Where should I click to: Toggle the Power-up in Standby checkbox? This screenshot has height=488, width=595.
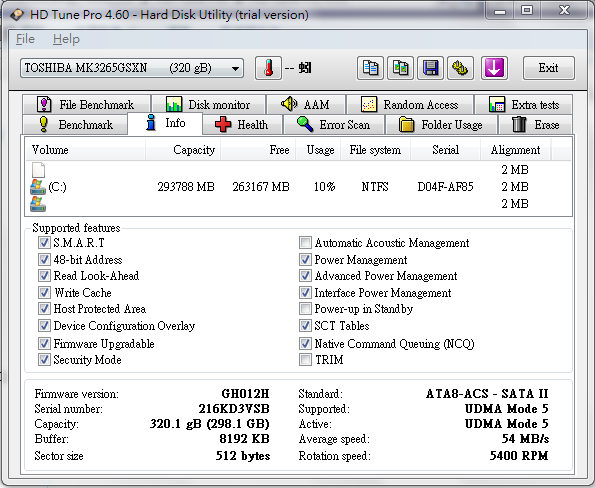[x=305, y=309]
